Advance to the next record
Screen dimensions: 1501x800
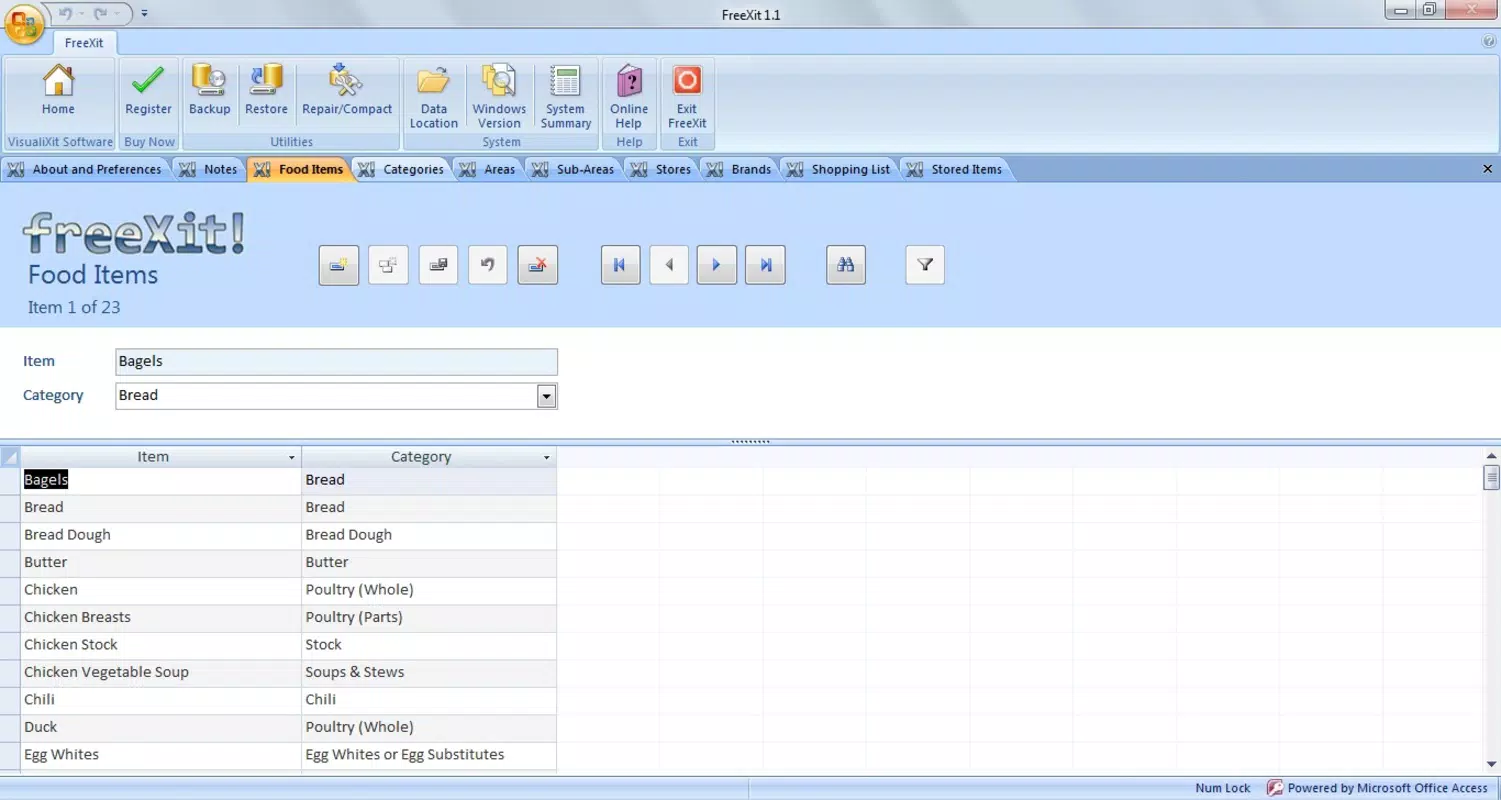717,265
